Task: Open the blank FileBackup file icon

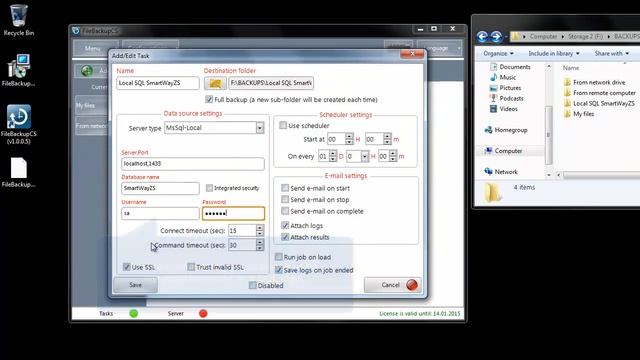Action: coord(18,172)
